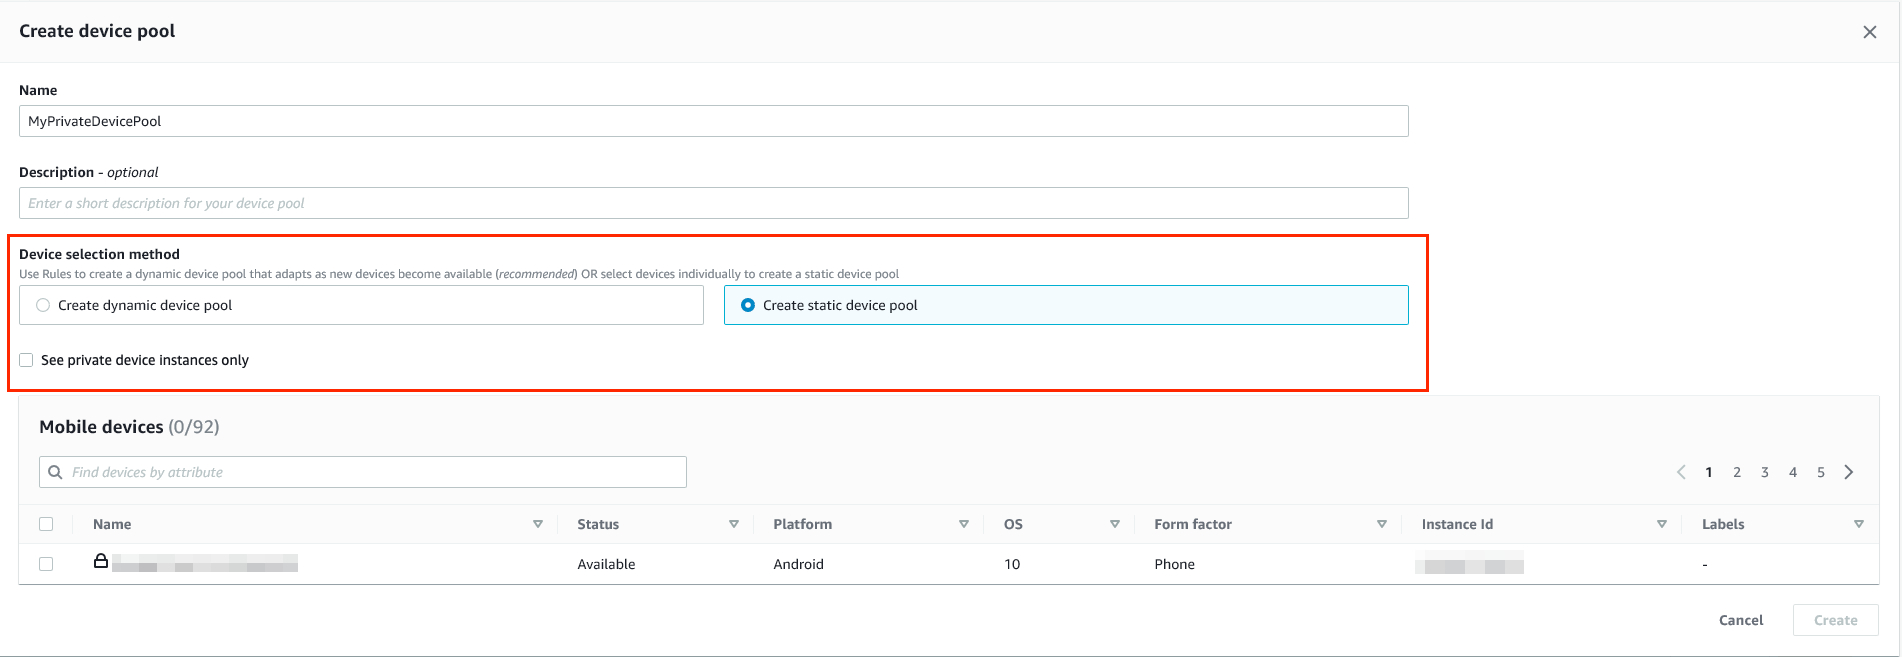
Task: Sort devices by Name column arrow
Action: pos(538,524)
